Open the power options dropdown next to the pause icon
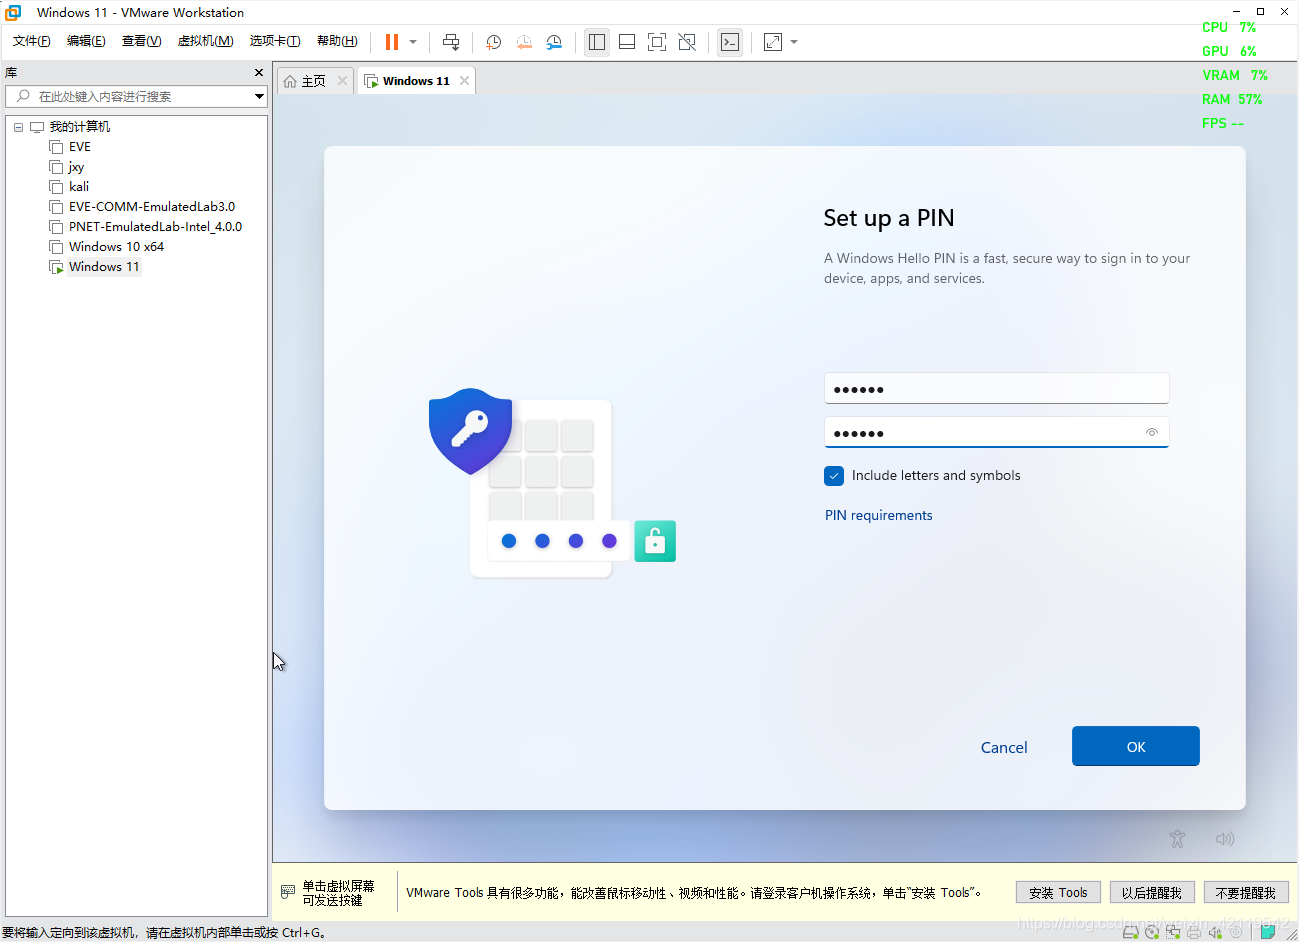The image size is (1299, 942). click(x=413, y=42)
